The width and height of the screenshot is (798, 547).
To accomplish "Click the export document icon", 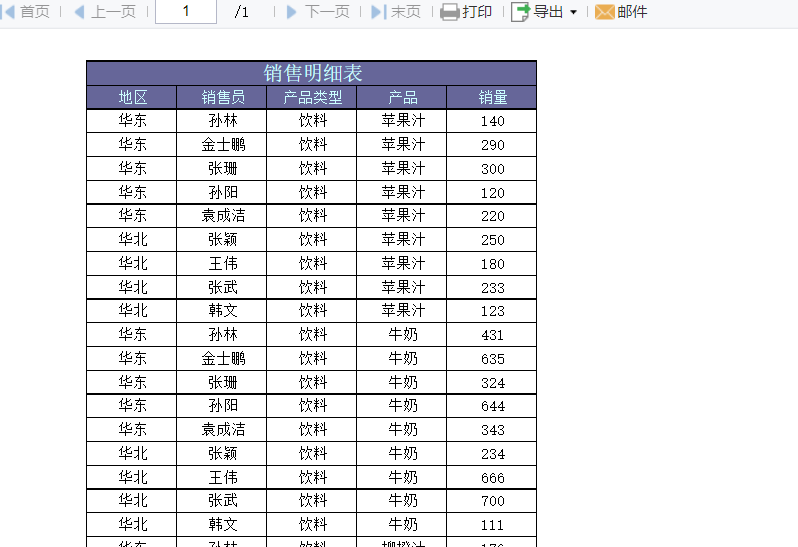I will pos(521,12).
